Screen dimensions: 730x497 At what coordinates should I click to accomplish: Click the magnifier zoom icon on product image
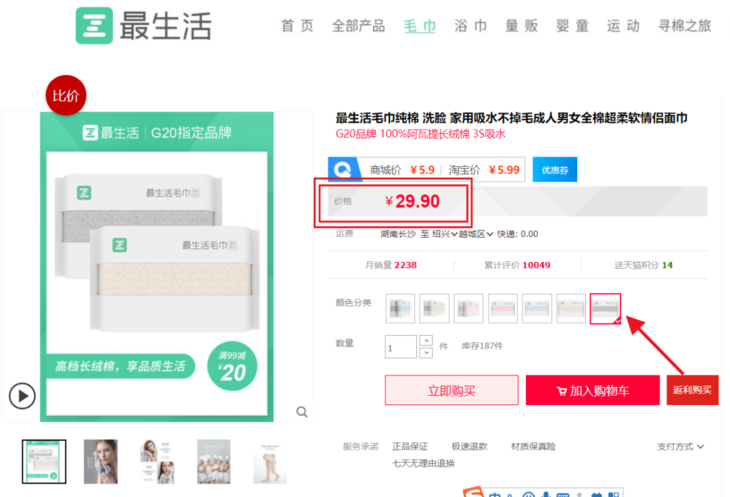(x=302, y=412)
